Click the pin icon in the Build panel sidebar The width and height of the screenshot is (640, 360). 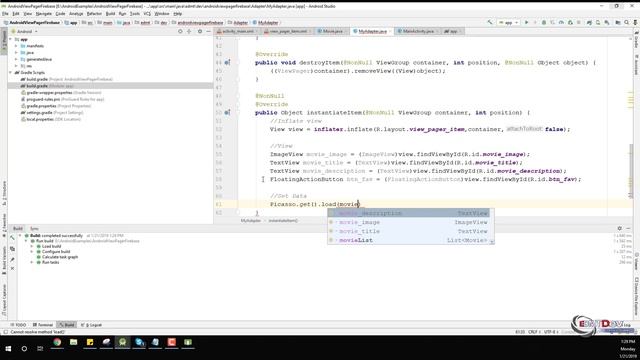click(12, 259)
